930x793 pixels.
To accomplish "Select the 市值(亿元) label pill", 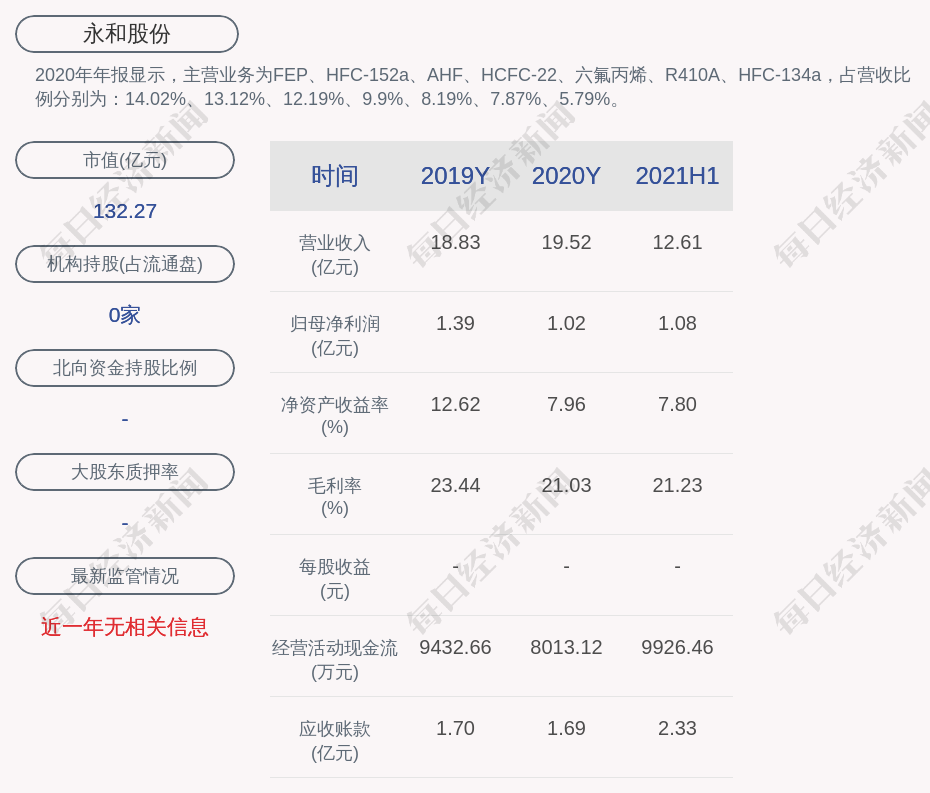I will (x=125, y=160).
